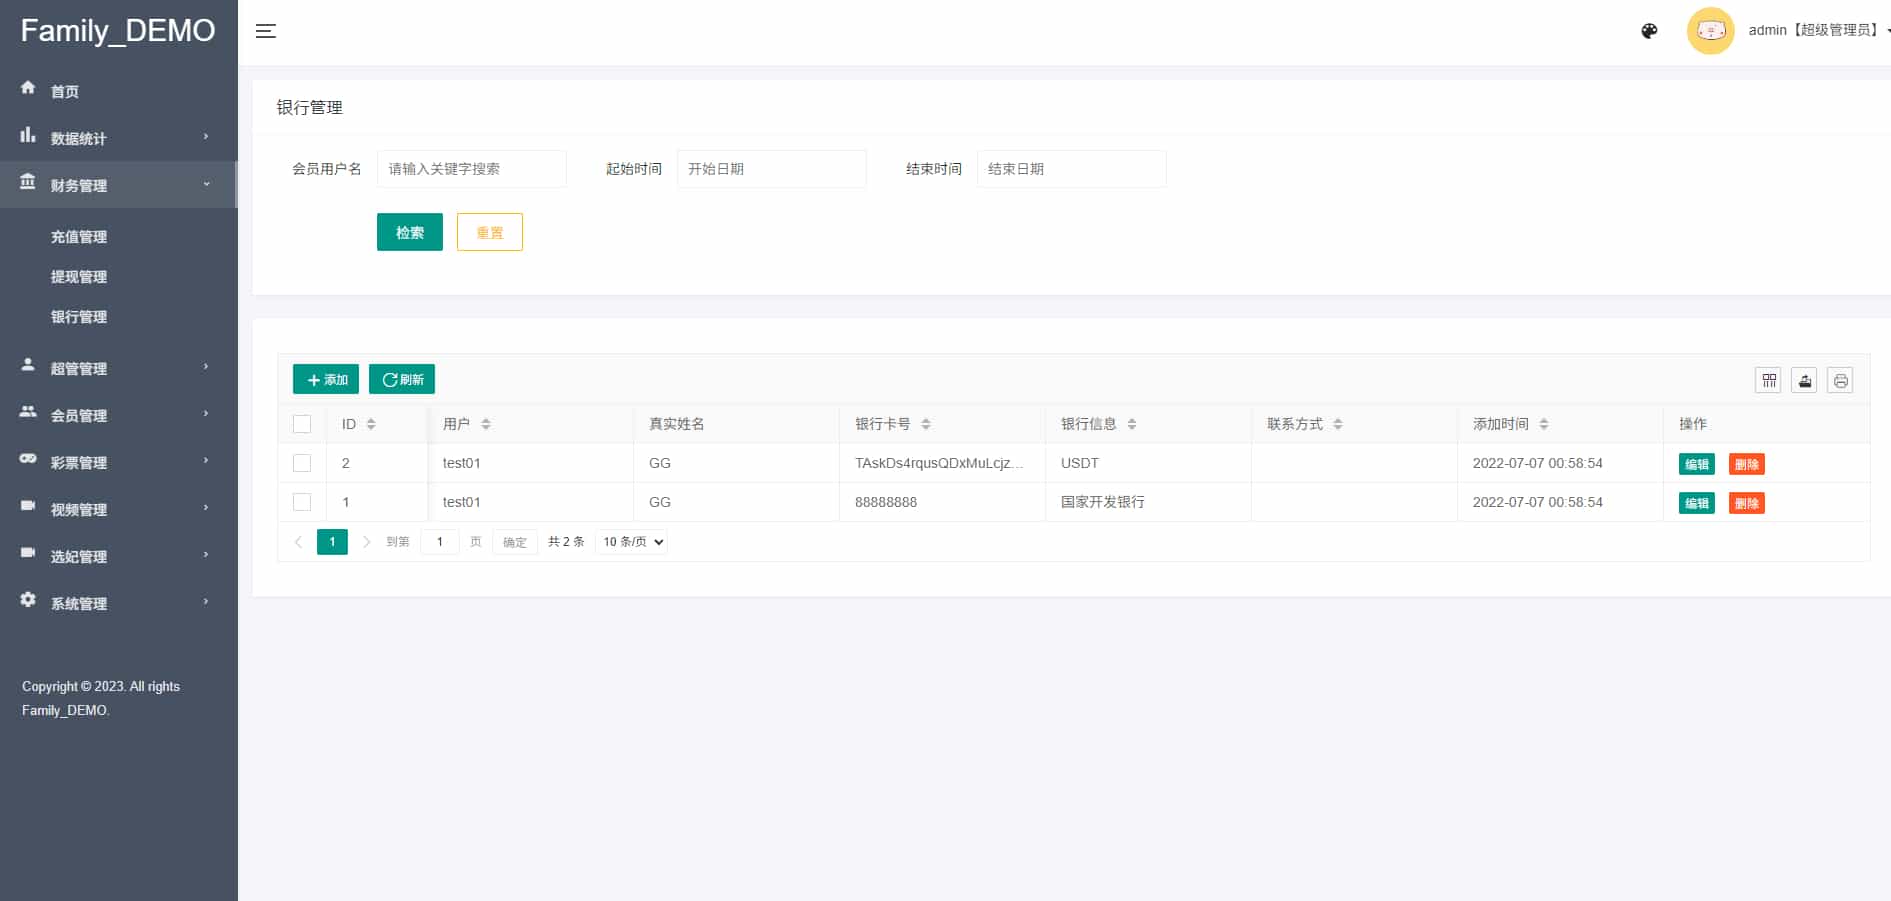Expand the 选妃管理 menu chevron
The width and height of the screenshot is (1891, 901).
pyautogui.click(x=206, y=554)
